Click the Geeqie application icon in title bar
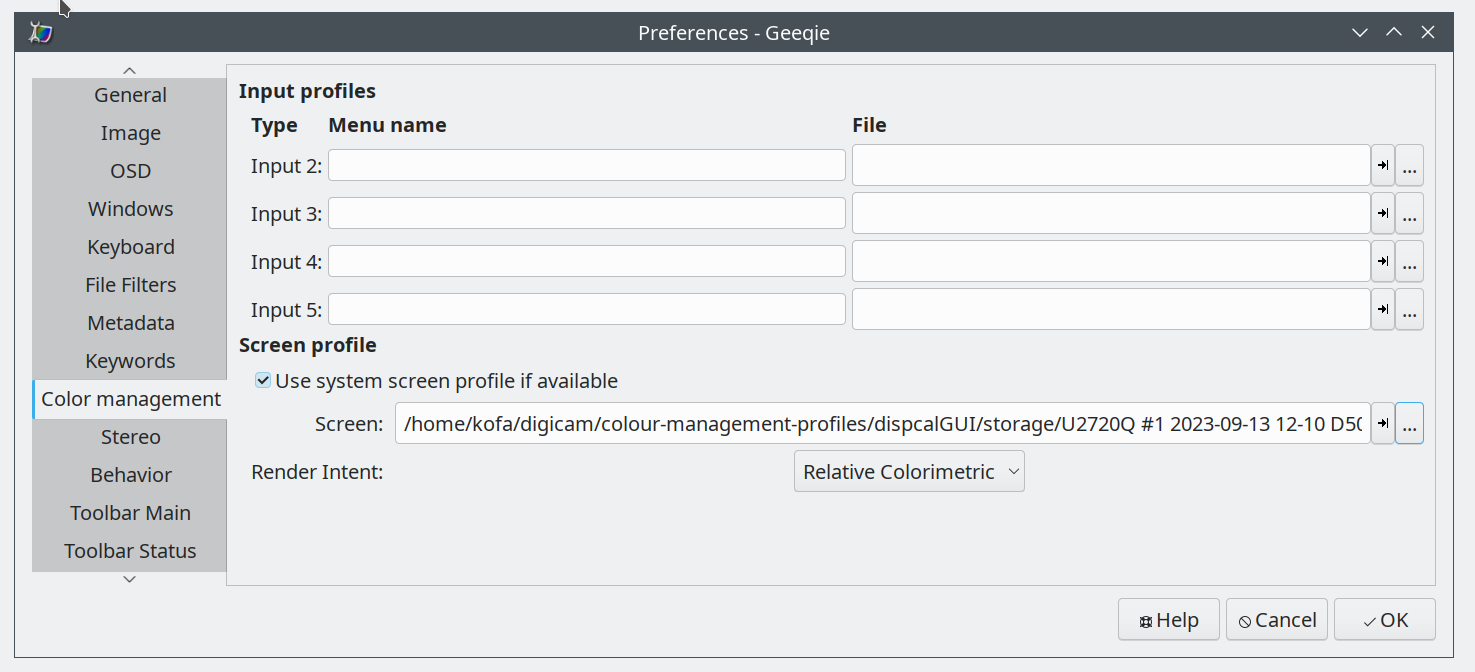This screenshot has width=1475, height=672. click(41, 33)
